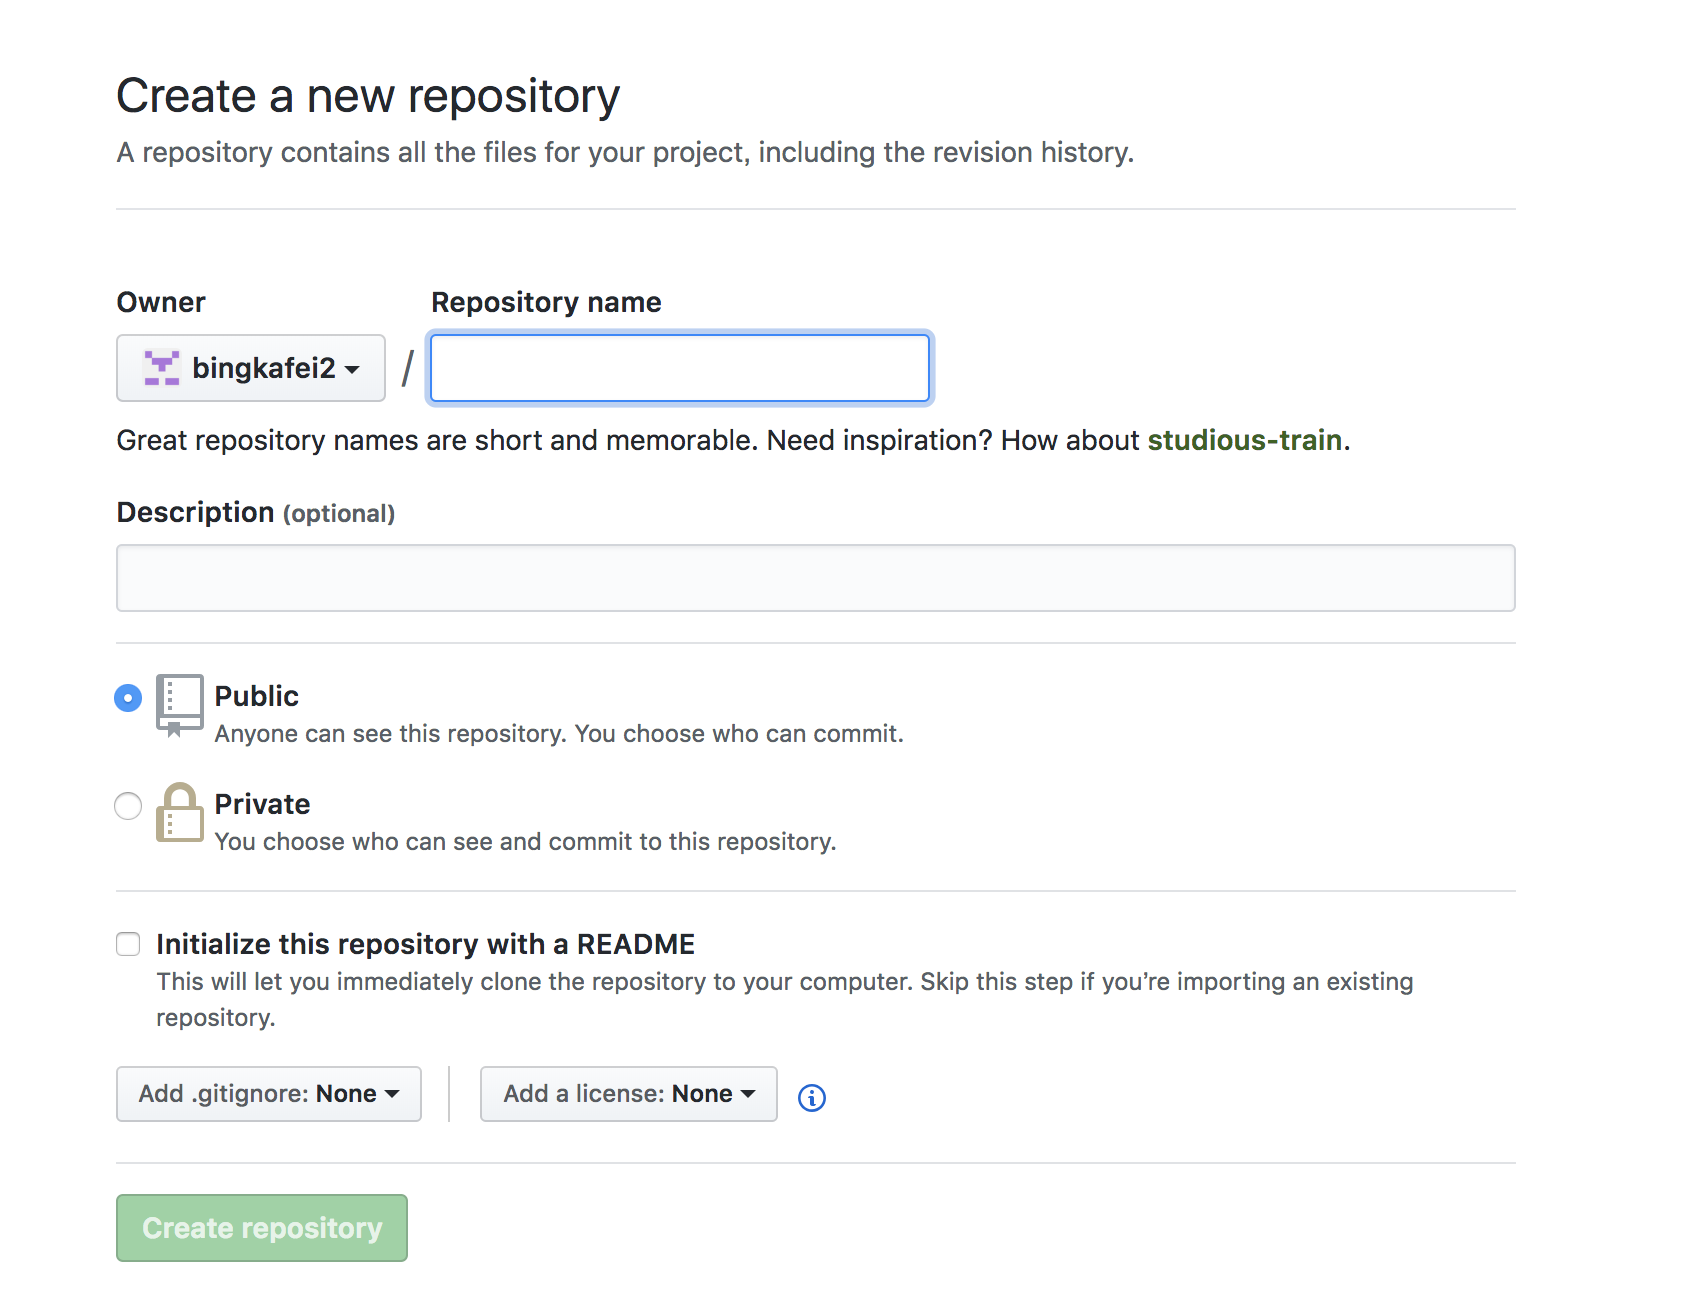Enable the Initialize with README checkbox
Viewport: 1686px width, 1306px height.
pyautogui.click(x=128, y=944)
